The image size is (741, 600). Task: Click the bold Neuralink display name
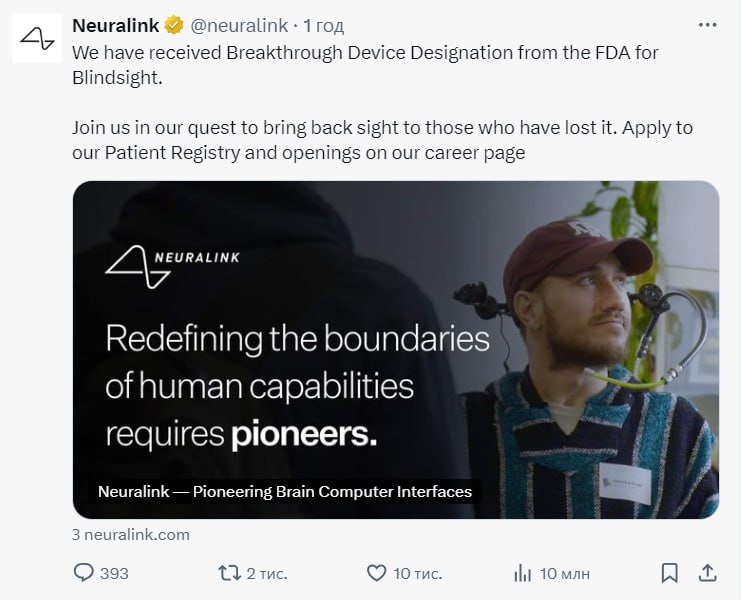pos(116,26)
